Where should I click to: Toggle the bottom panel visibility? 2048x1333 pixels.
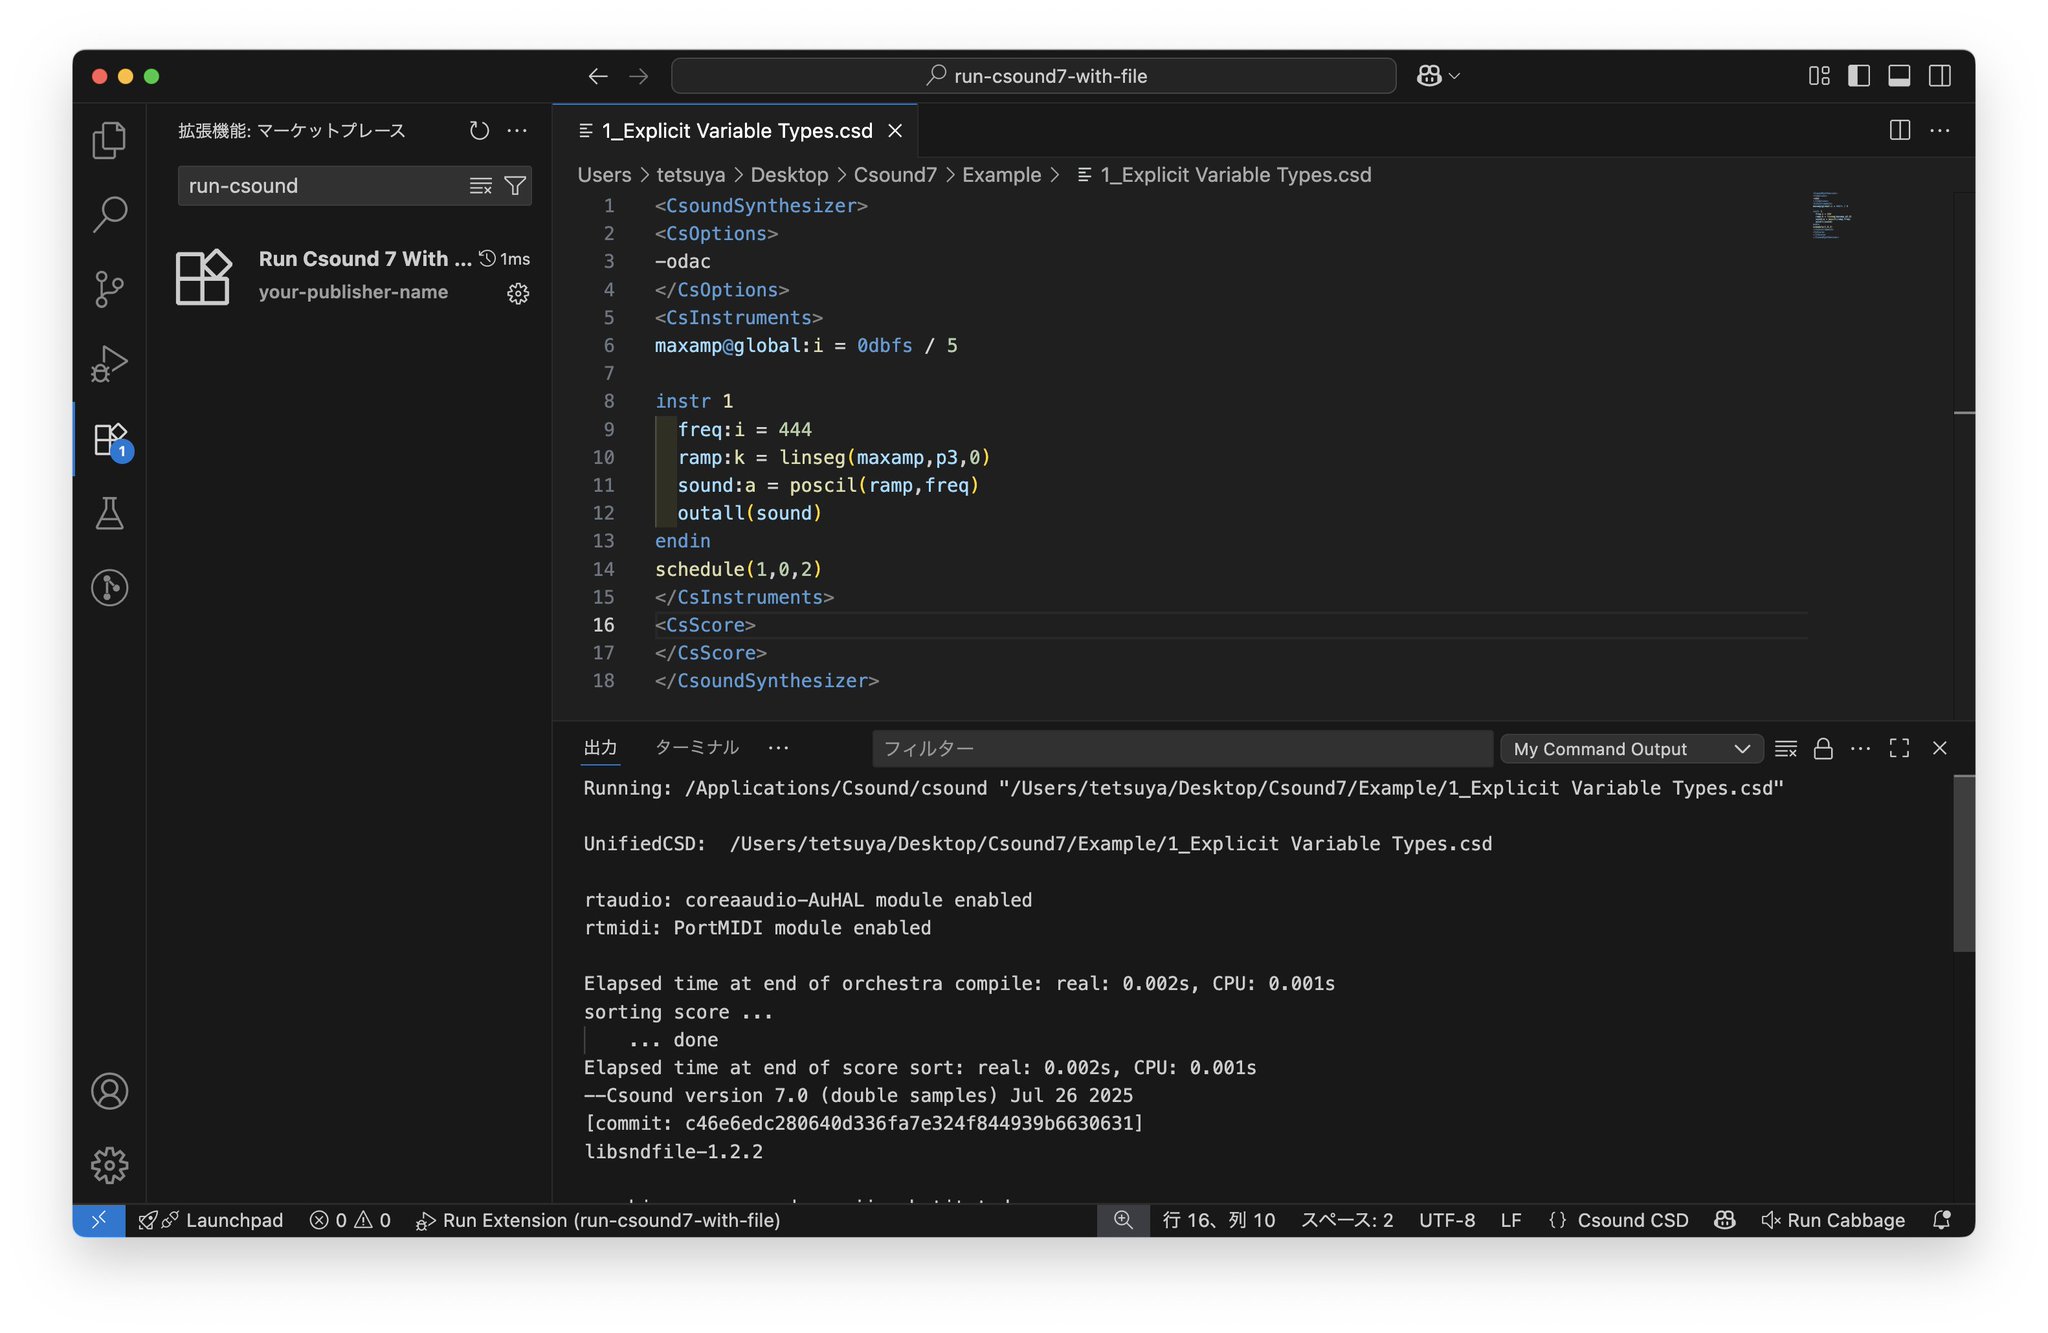pyautogui.click(x=1899, y=76)
